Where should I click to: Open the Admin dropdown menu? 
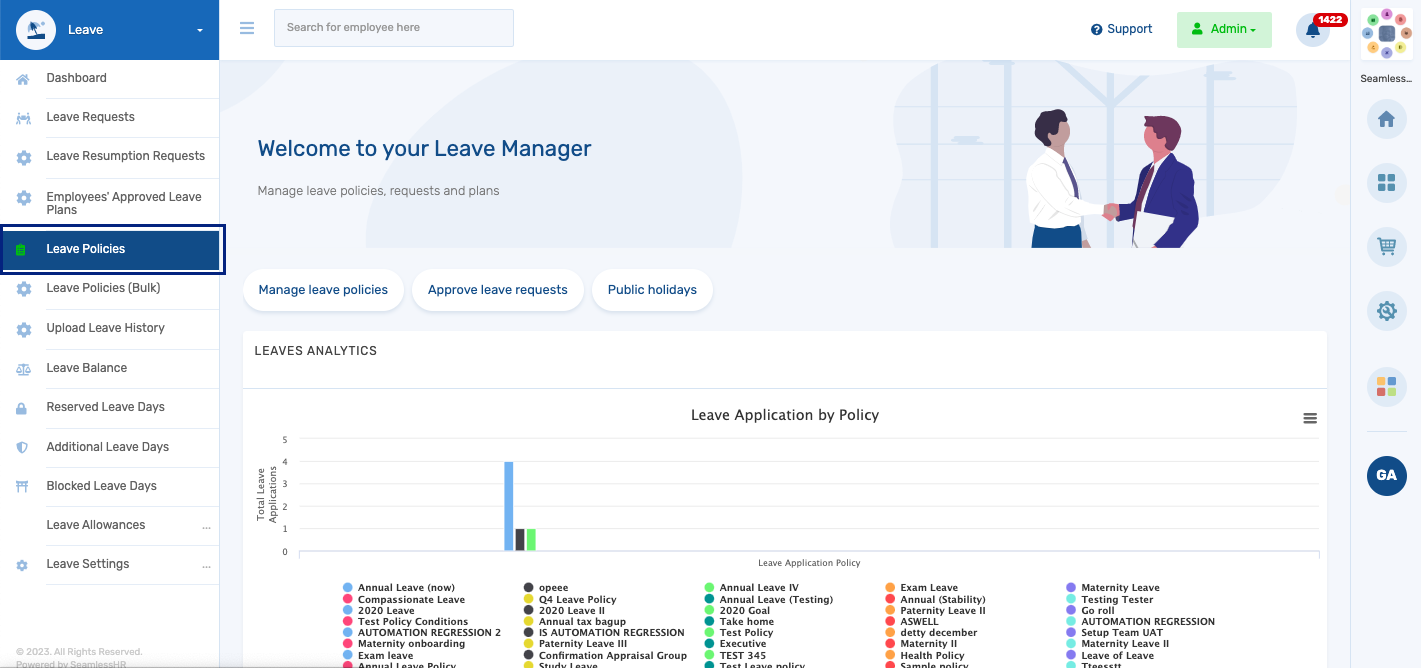[x=1224, y=29]
